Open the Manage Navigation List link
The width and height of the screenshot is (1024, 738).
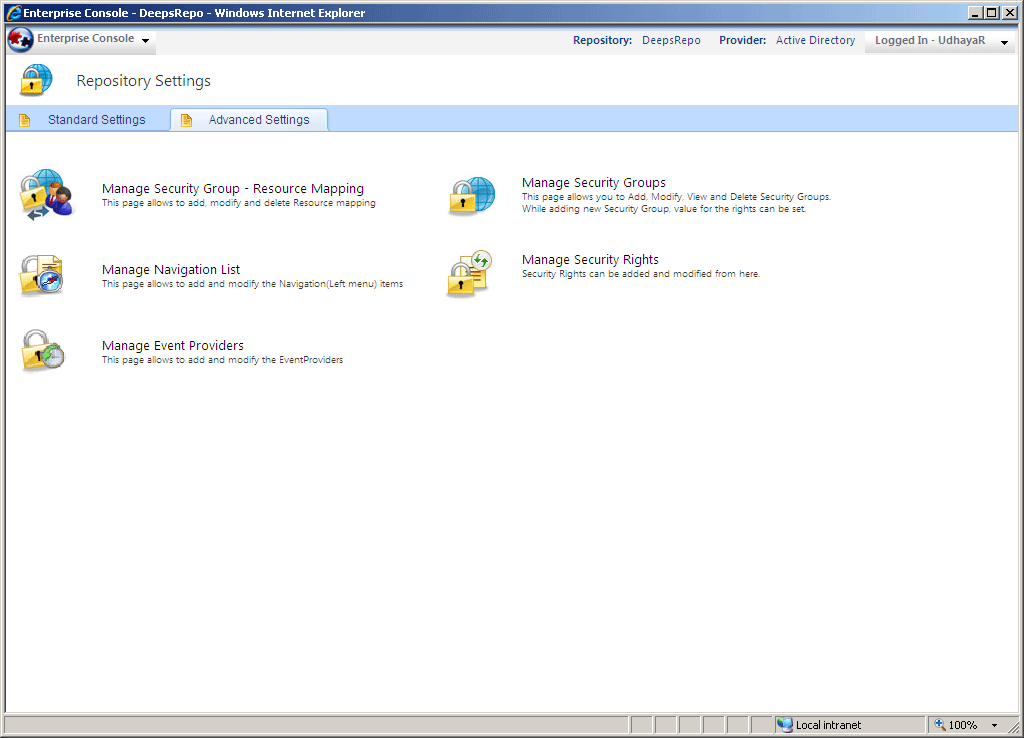[x=171, y=269]
